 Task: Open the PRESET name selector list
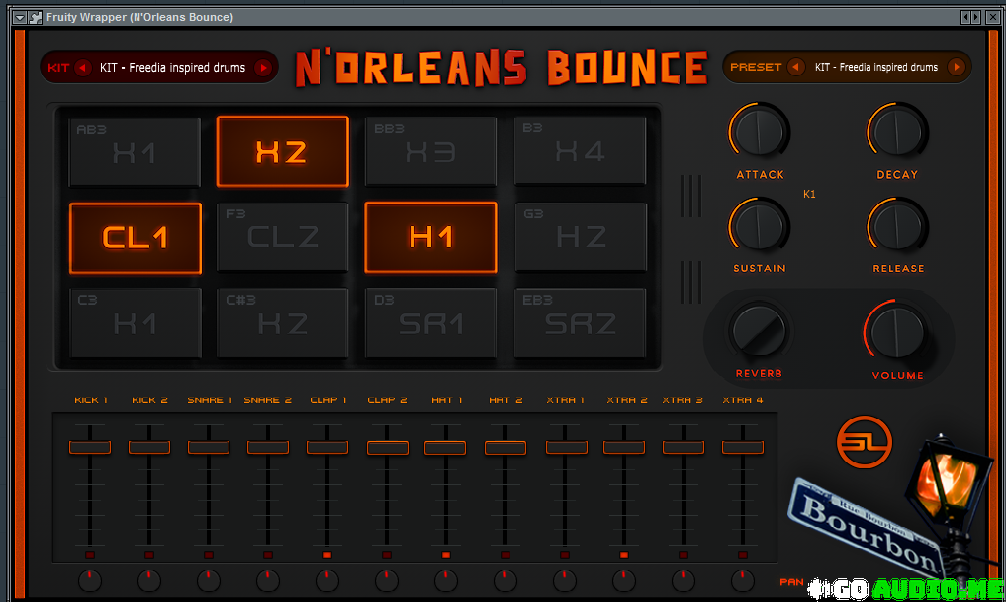(876, 67)
